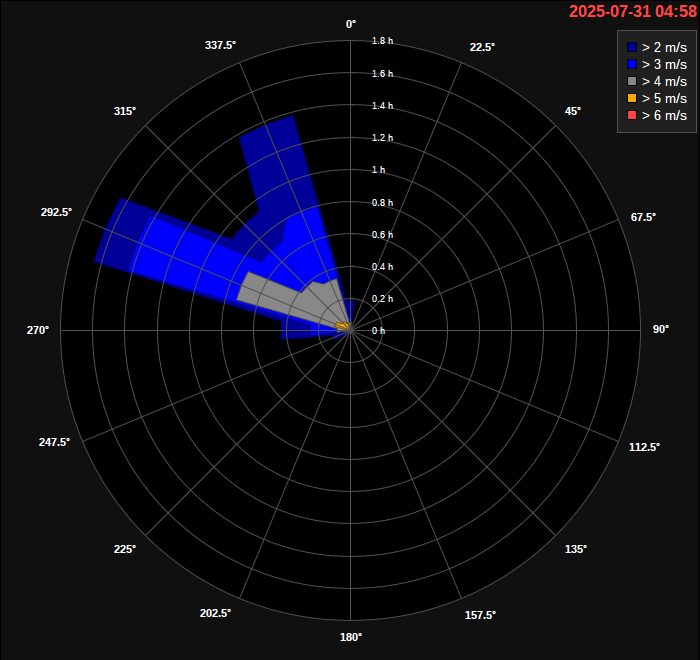Viewport: 700px width, 660px height.
Task: Click the 67.5° direction label
Action: click(643, 217)
